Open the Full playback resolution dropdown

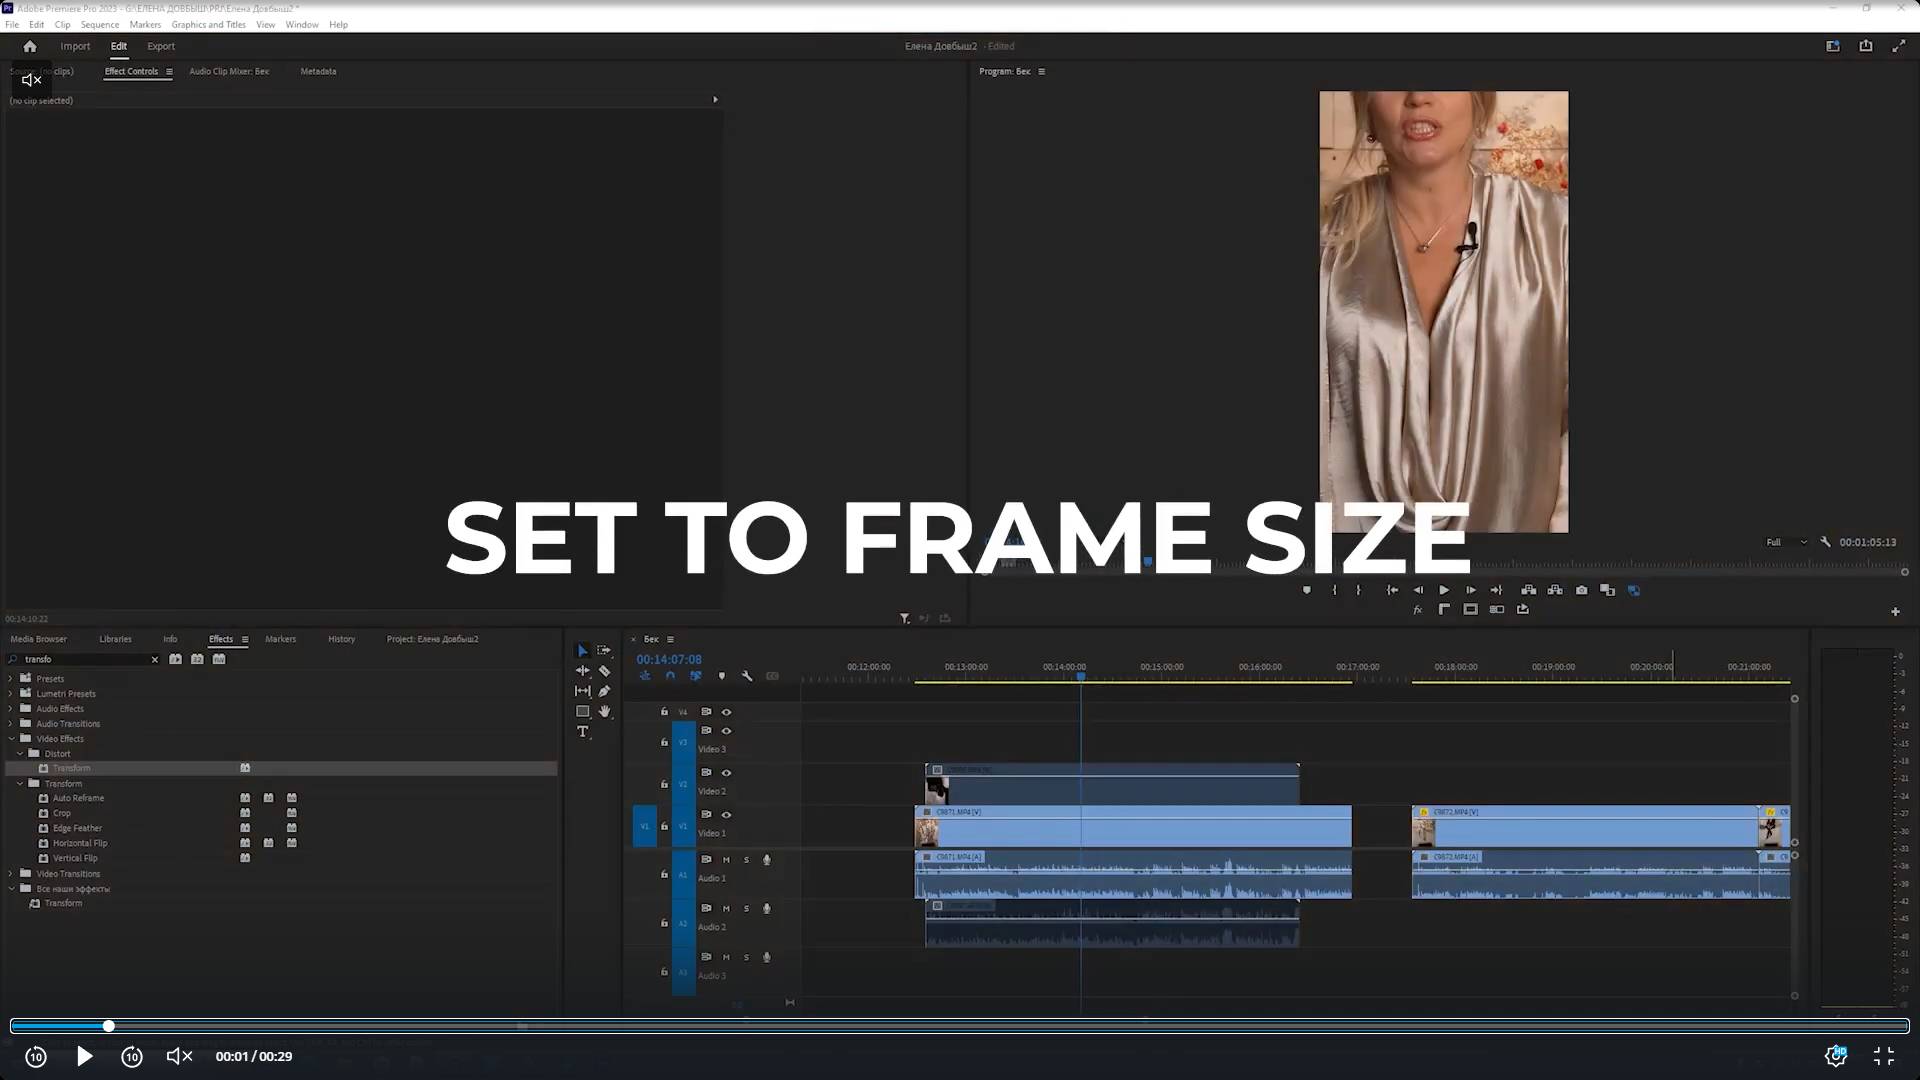coord(1786,542)
